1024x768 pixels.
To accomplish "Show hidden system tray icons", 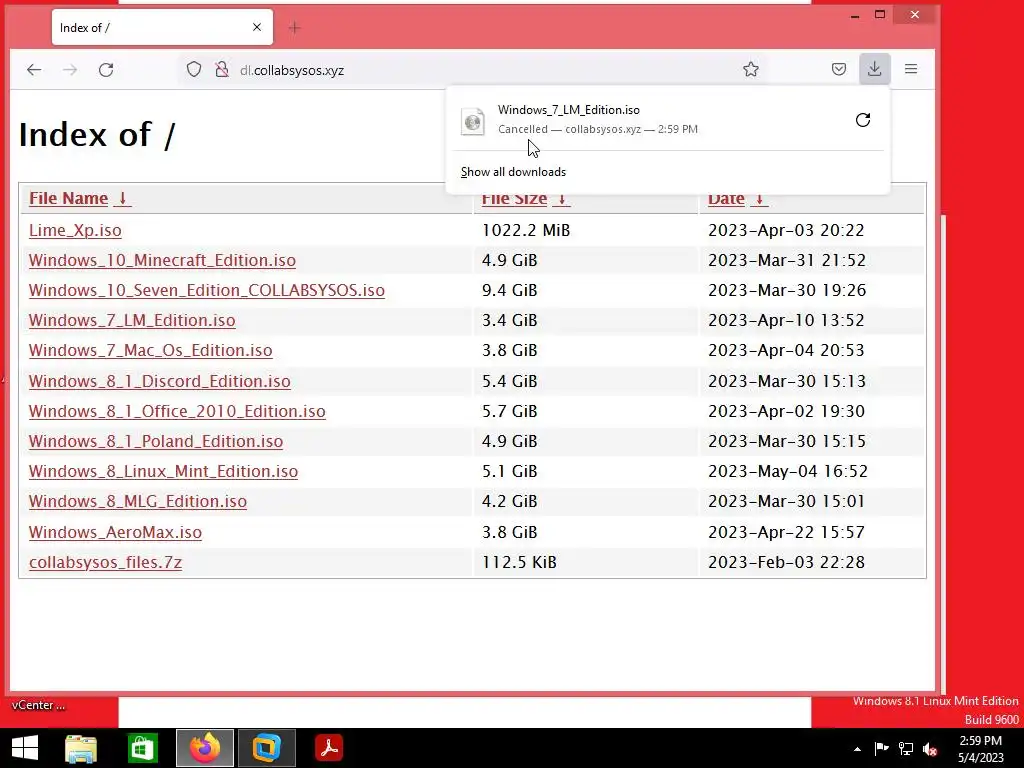I will (857, 749).
